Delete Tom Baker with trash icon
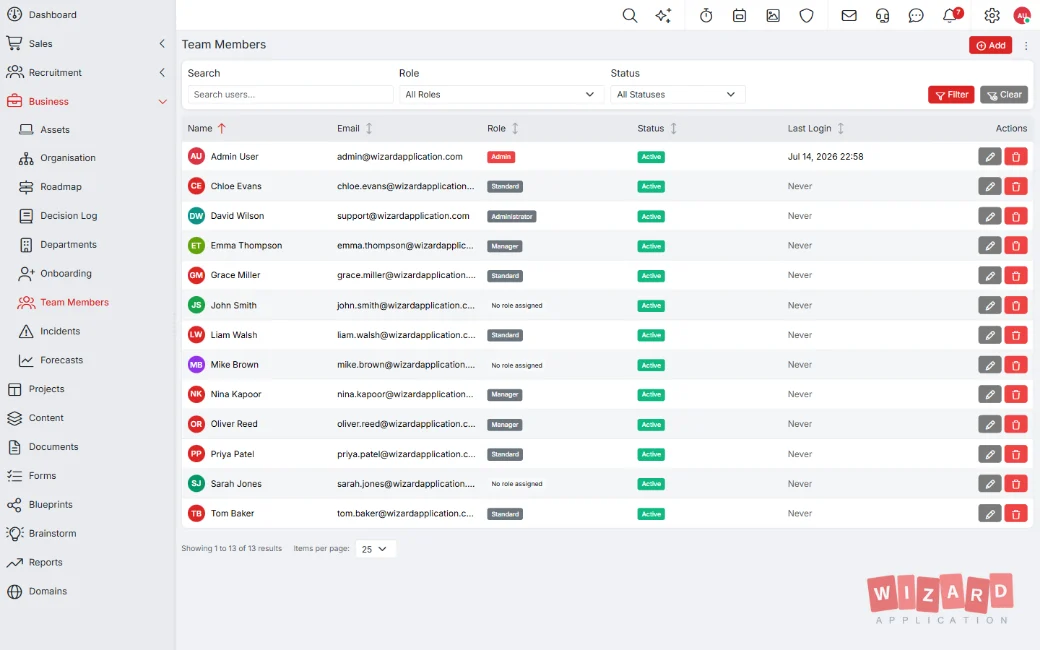 [x=1015, y=513]
